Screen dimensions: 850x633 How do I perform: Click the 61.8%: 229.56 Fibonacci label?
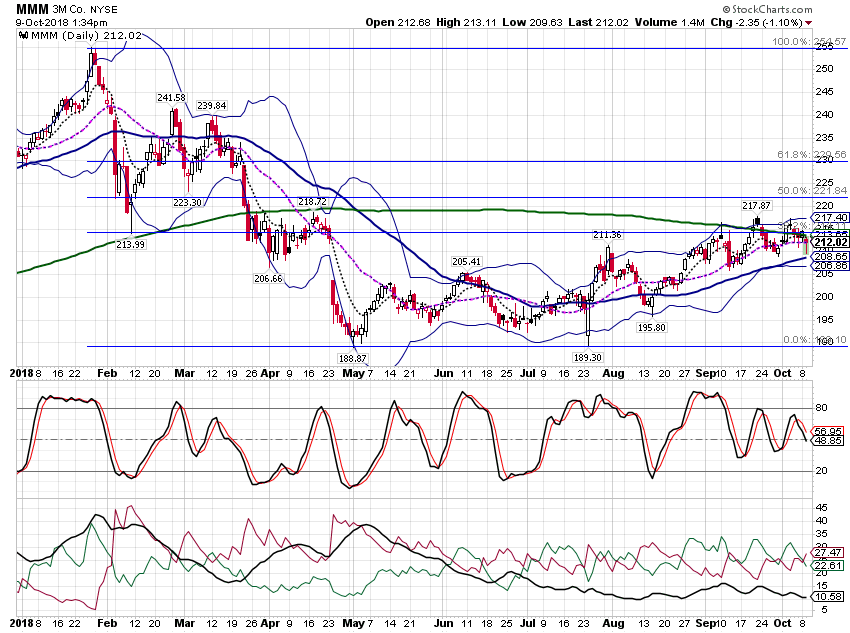coord(812,155)
